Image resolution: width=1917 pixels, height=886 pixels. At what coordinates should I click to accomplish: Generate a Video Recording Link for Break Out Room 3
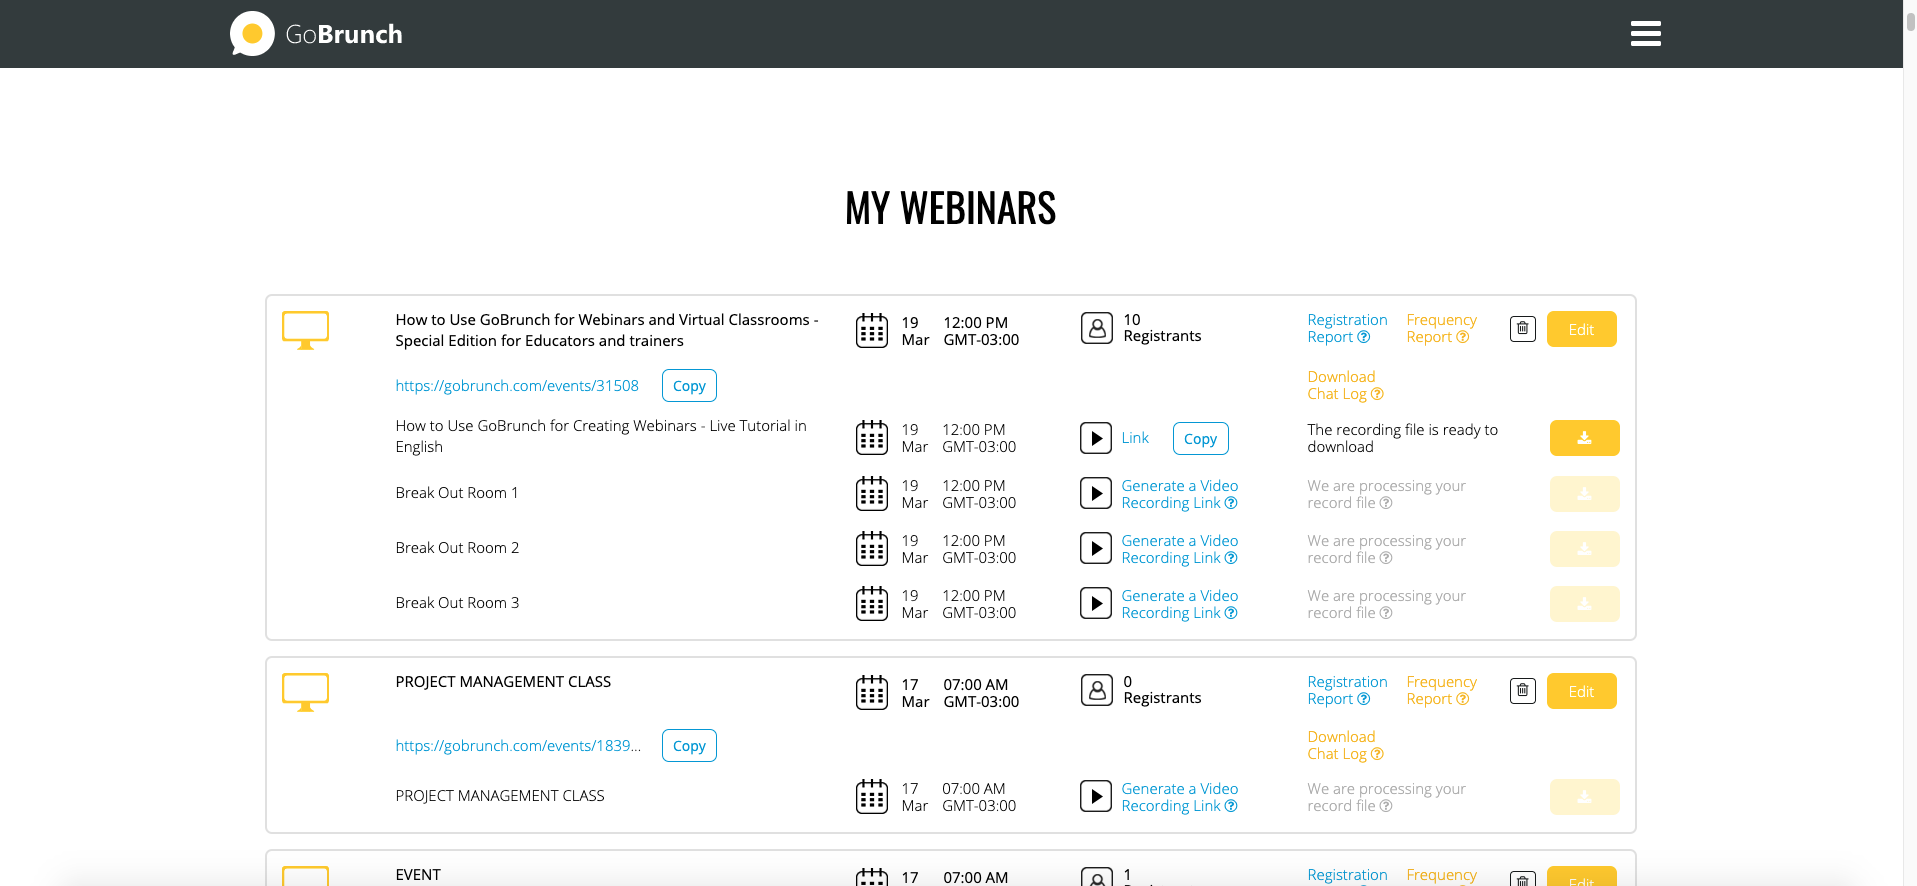click(x=1180, y=604)
